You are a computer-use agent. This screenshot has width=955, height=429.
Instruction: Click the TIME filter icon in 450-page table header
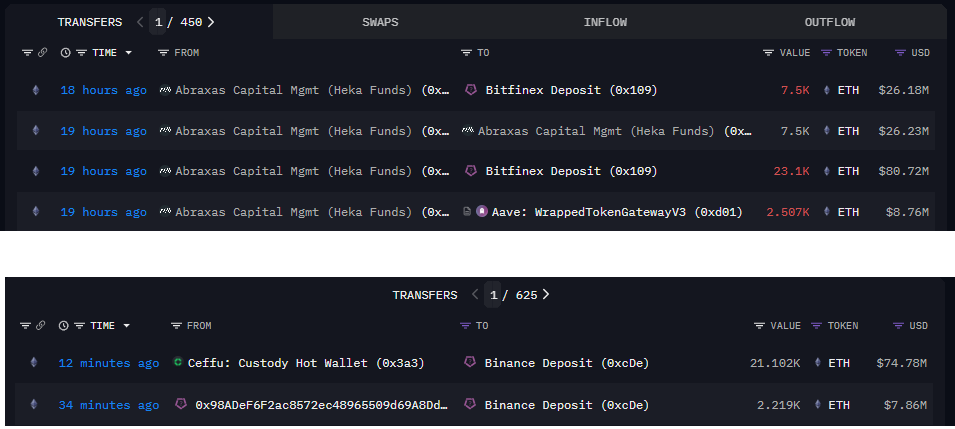[81, 53]
